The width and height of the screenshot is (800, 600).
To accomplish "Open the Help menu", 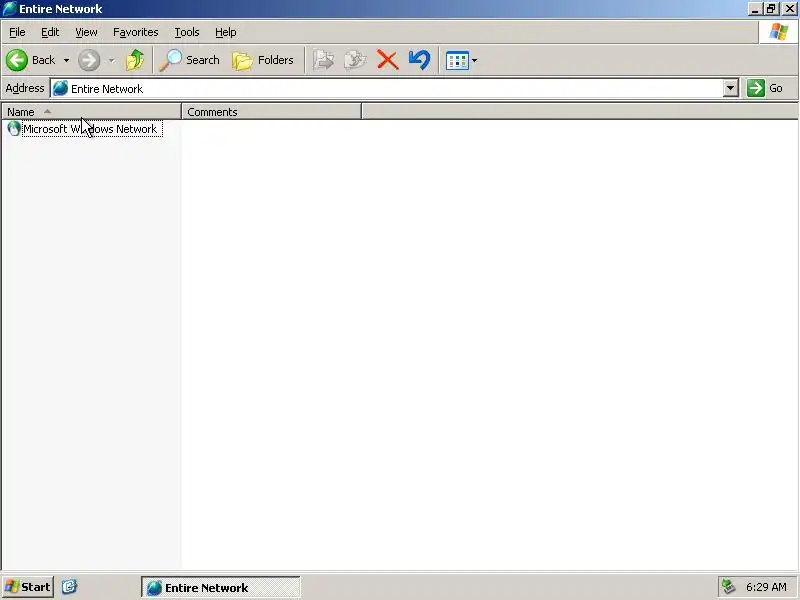I will 226,32.
